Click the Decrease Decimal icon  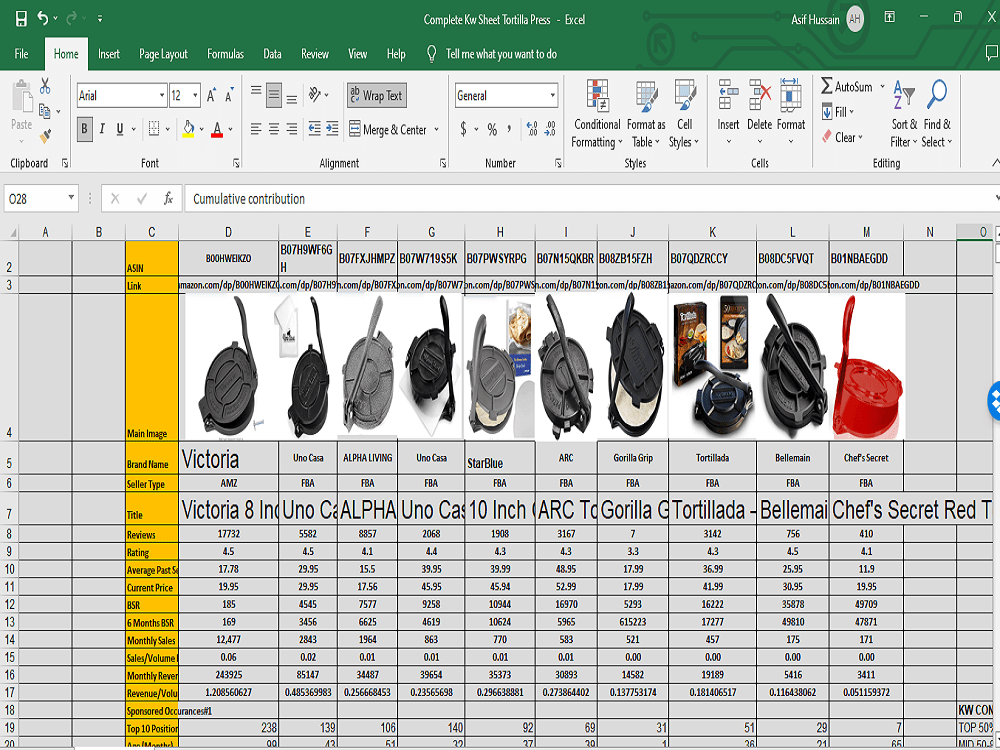[x=550, y=129]
